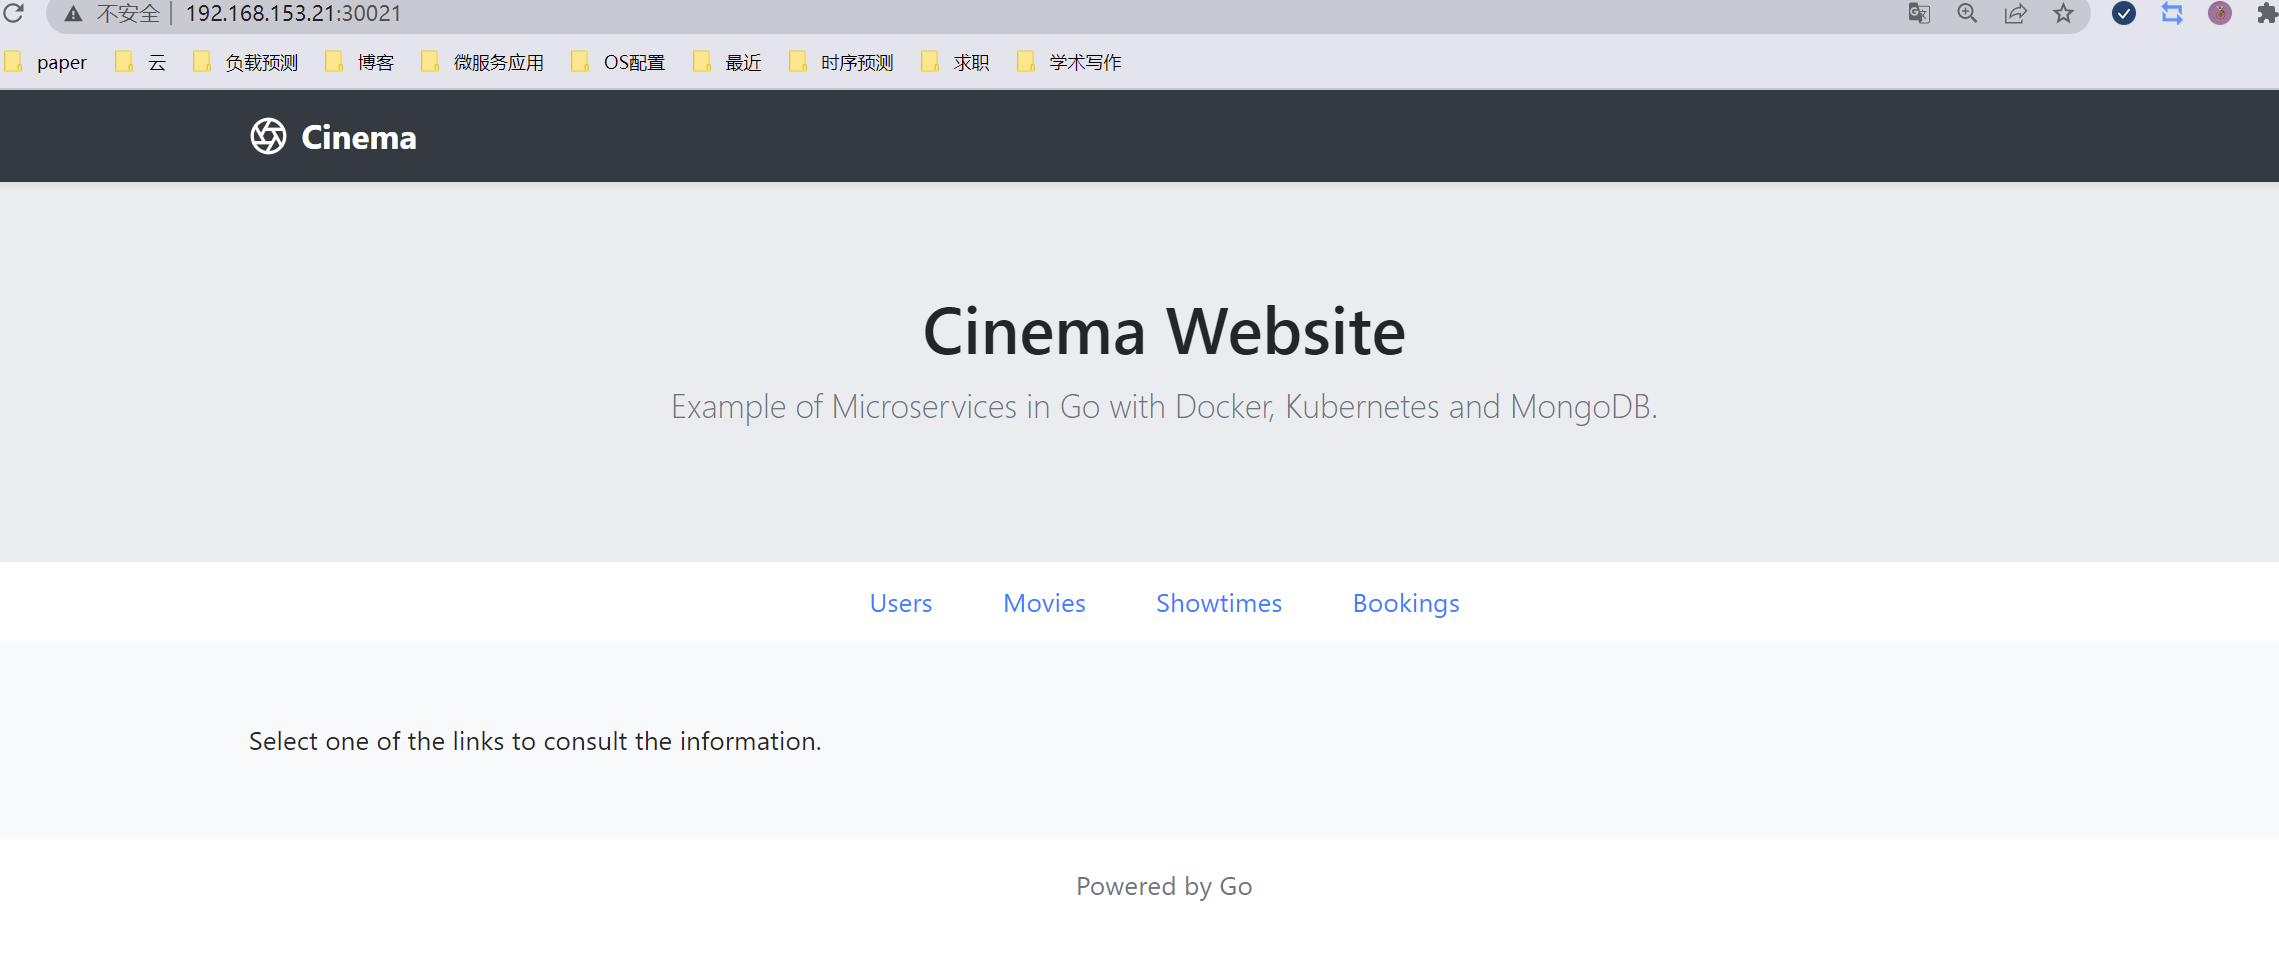Click the blue checkmark extension icon
Viewport: 2279px width, 978px height.
2124,13
